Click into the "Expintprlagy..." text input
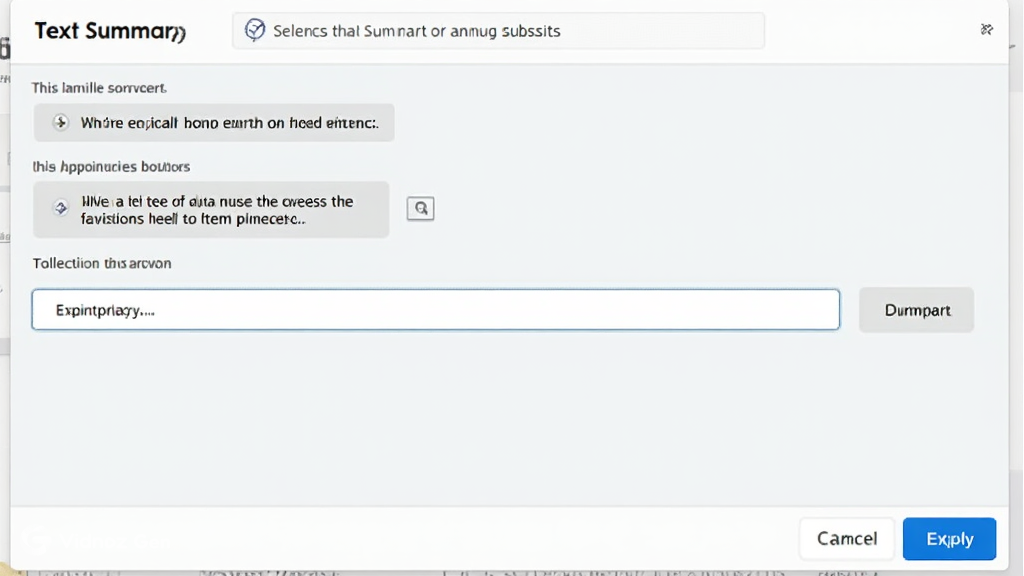Image resolution: width=1024 pixels, height=576 pixels. (x=435, y=310)
